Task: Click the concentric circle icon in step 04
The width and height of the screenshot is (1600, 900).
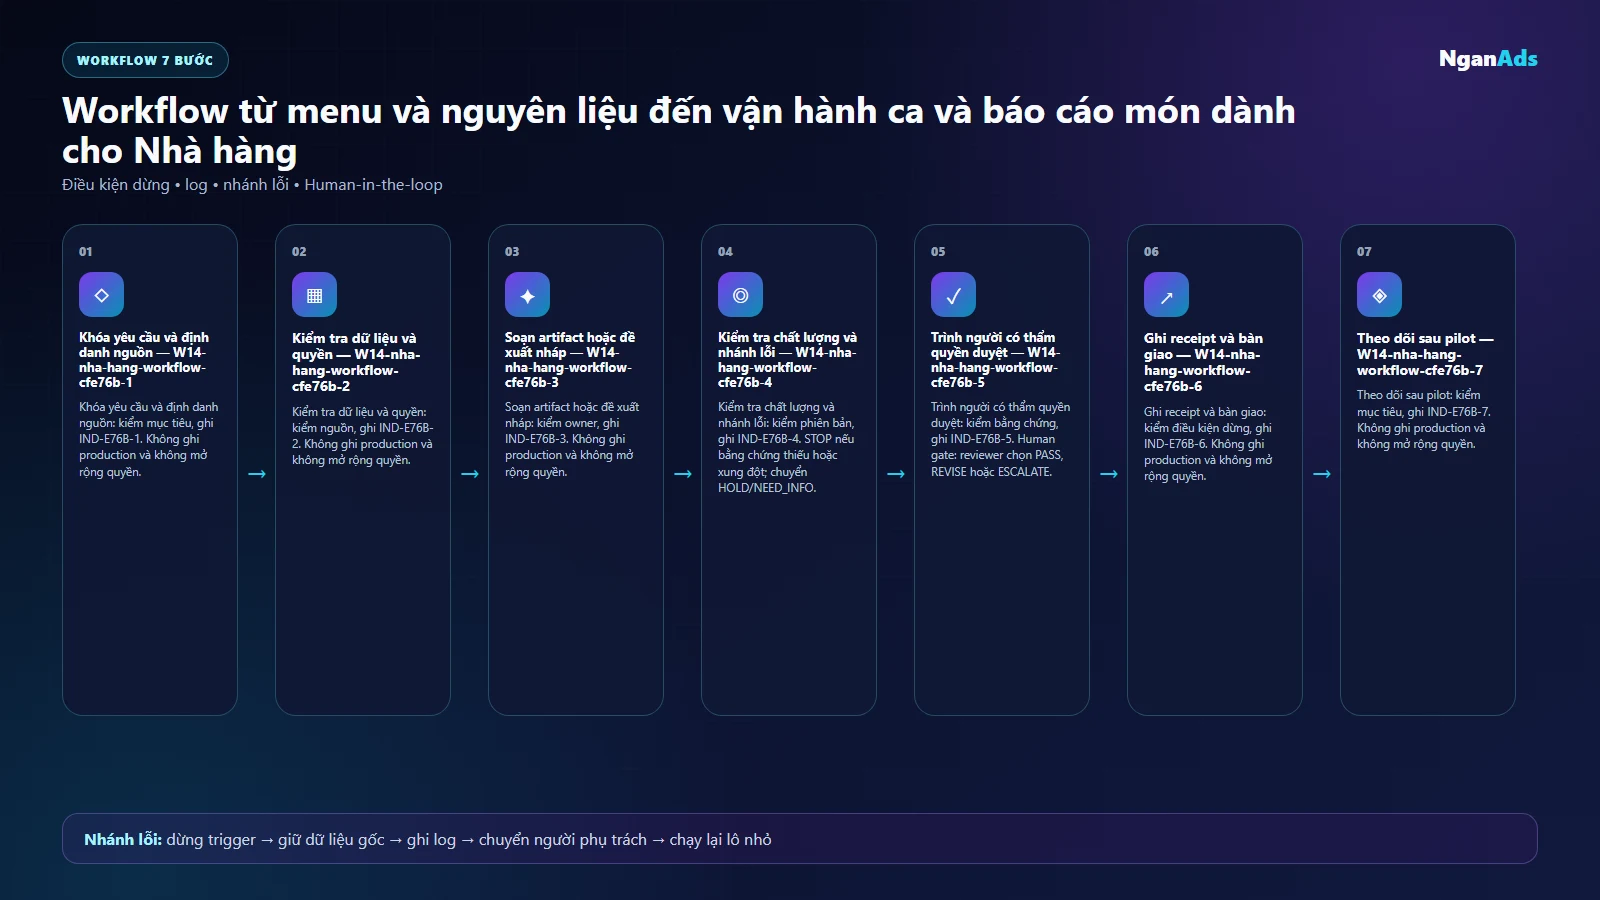Action: pos(740,295)
